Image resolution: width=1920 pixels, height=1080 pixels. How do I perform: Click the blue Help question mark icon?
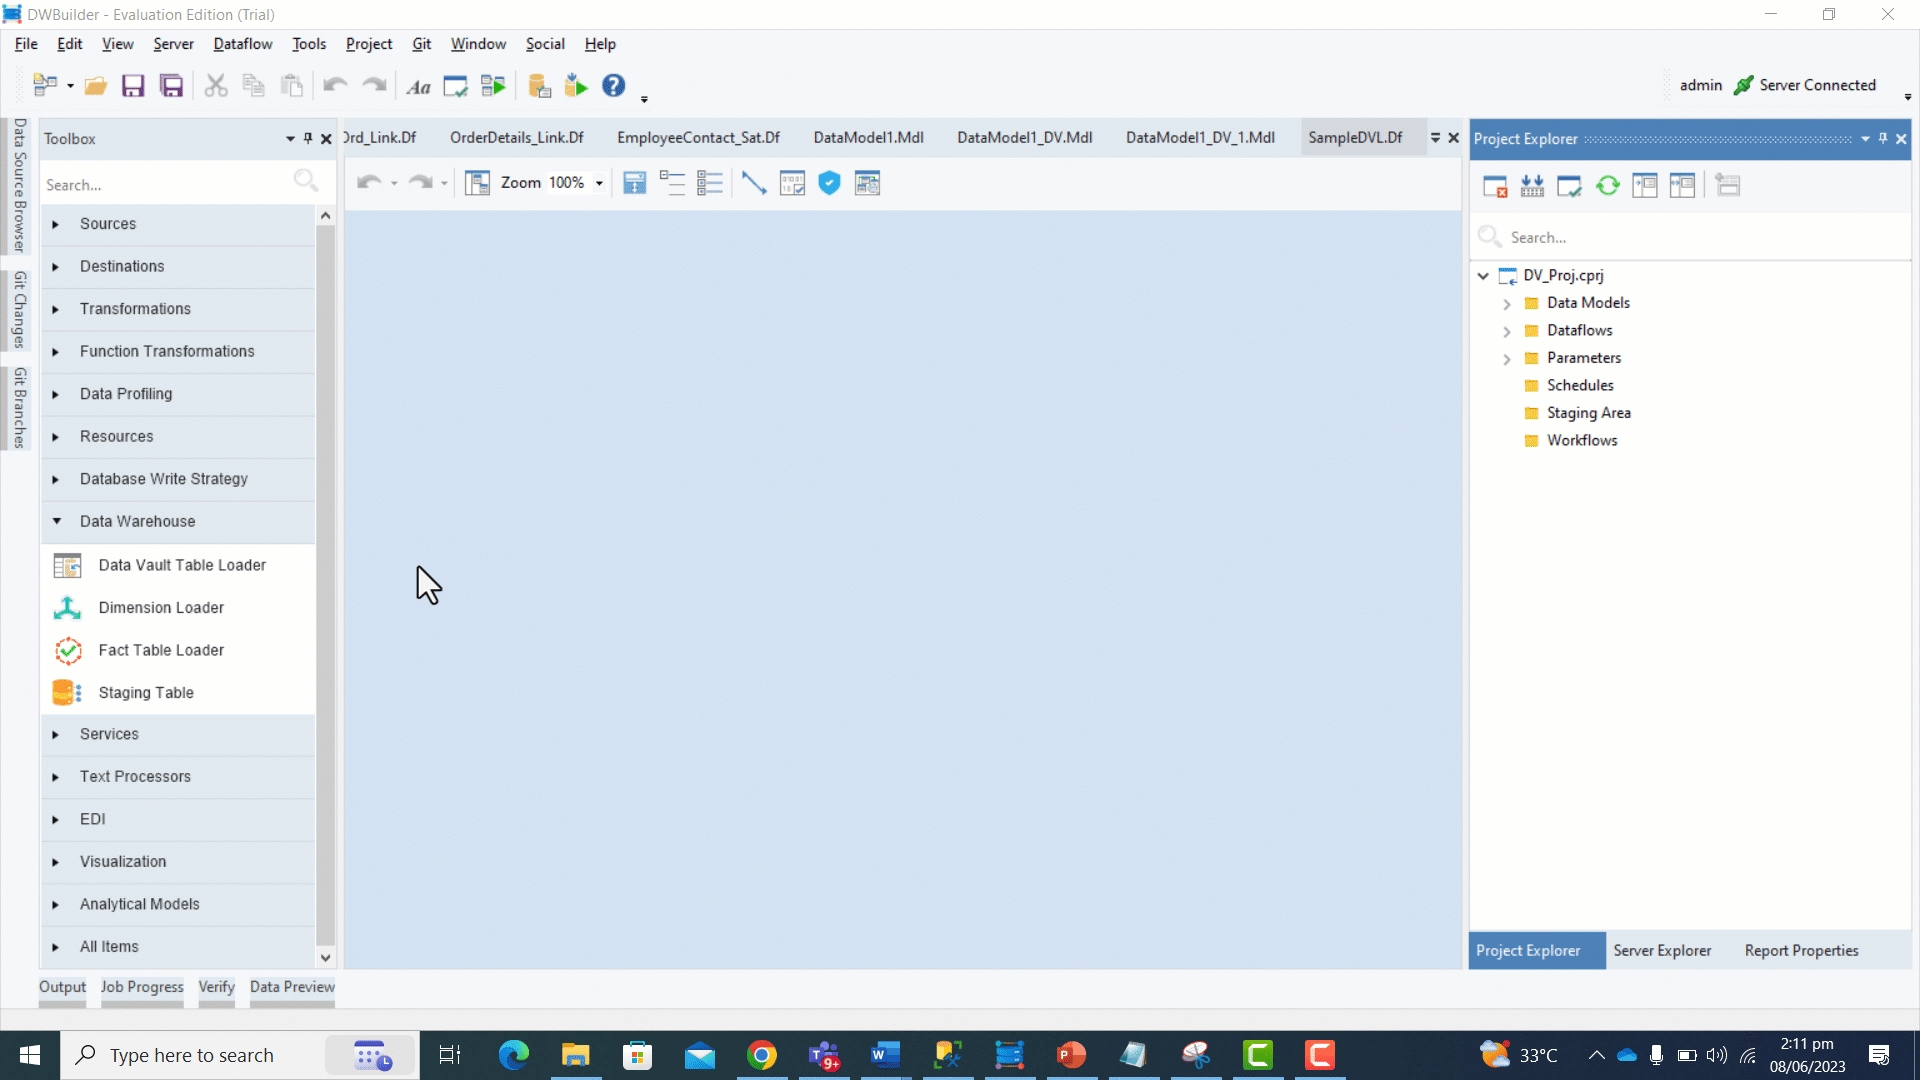point(613,86)
